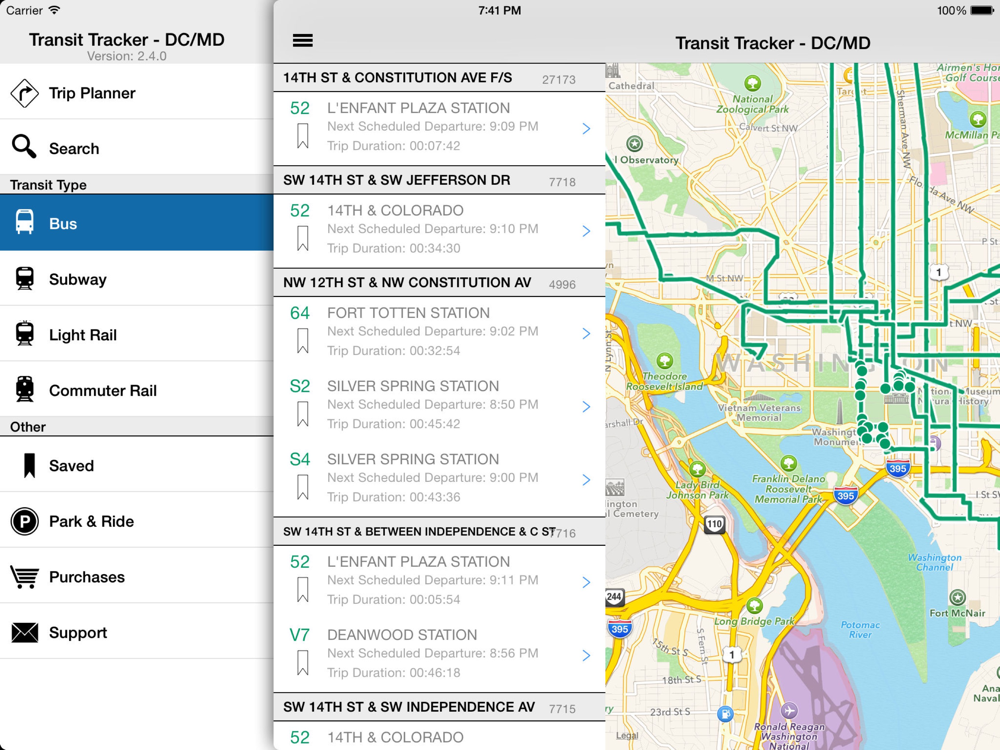Tap the National Zoological Park map marker
This screenshot has width=1000, height=750.
[753, 83]
